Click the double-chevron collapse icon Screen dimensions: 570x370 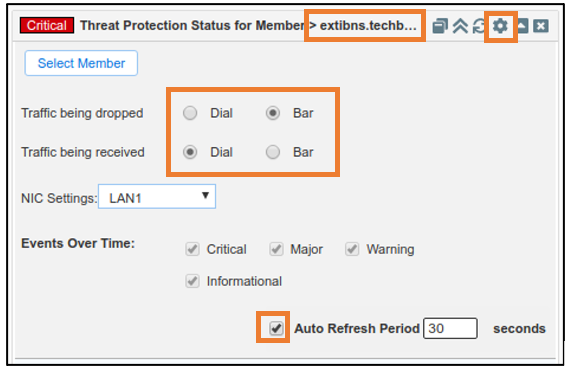[460, 26]
